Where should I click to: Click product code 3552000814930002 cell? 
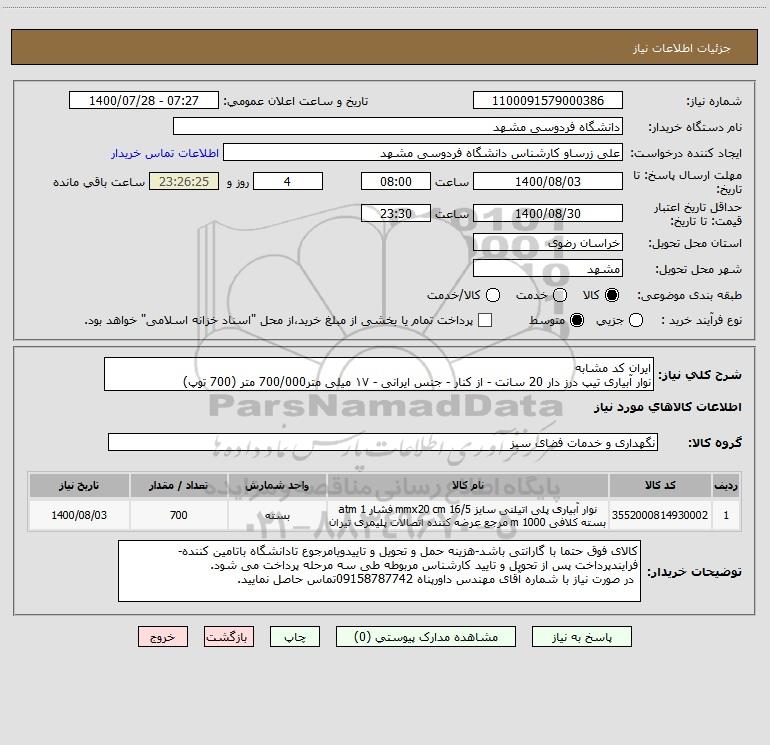660,515
